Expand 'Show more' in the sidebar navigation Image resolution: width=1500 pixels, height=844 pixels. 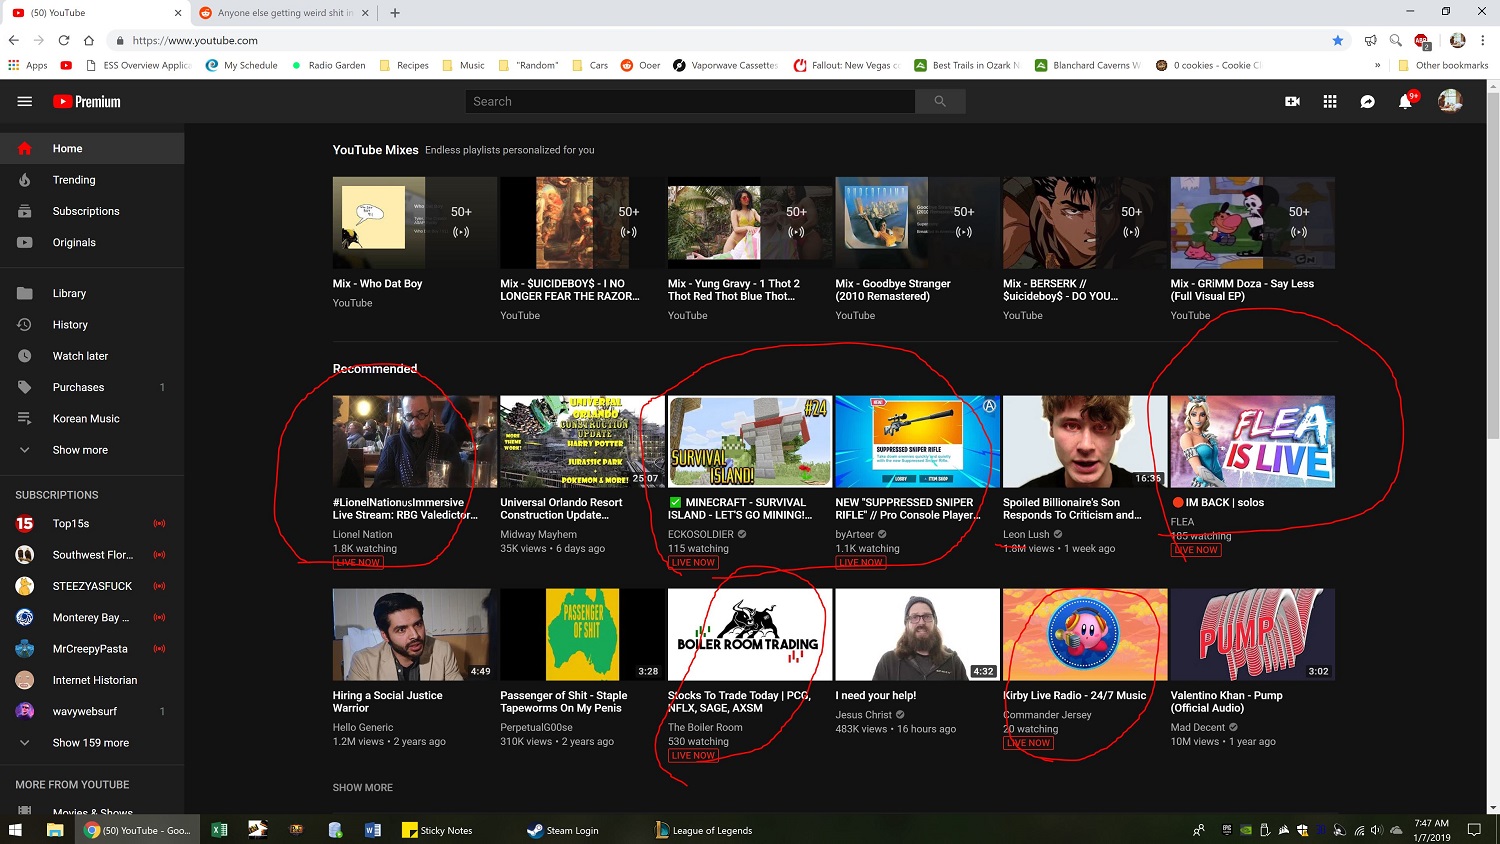(x=80, y=450)
